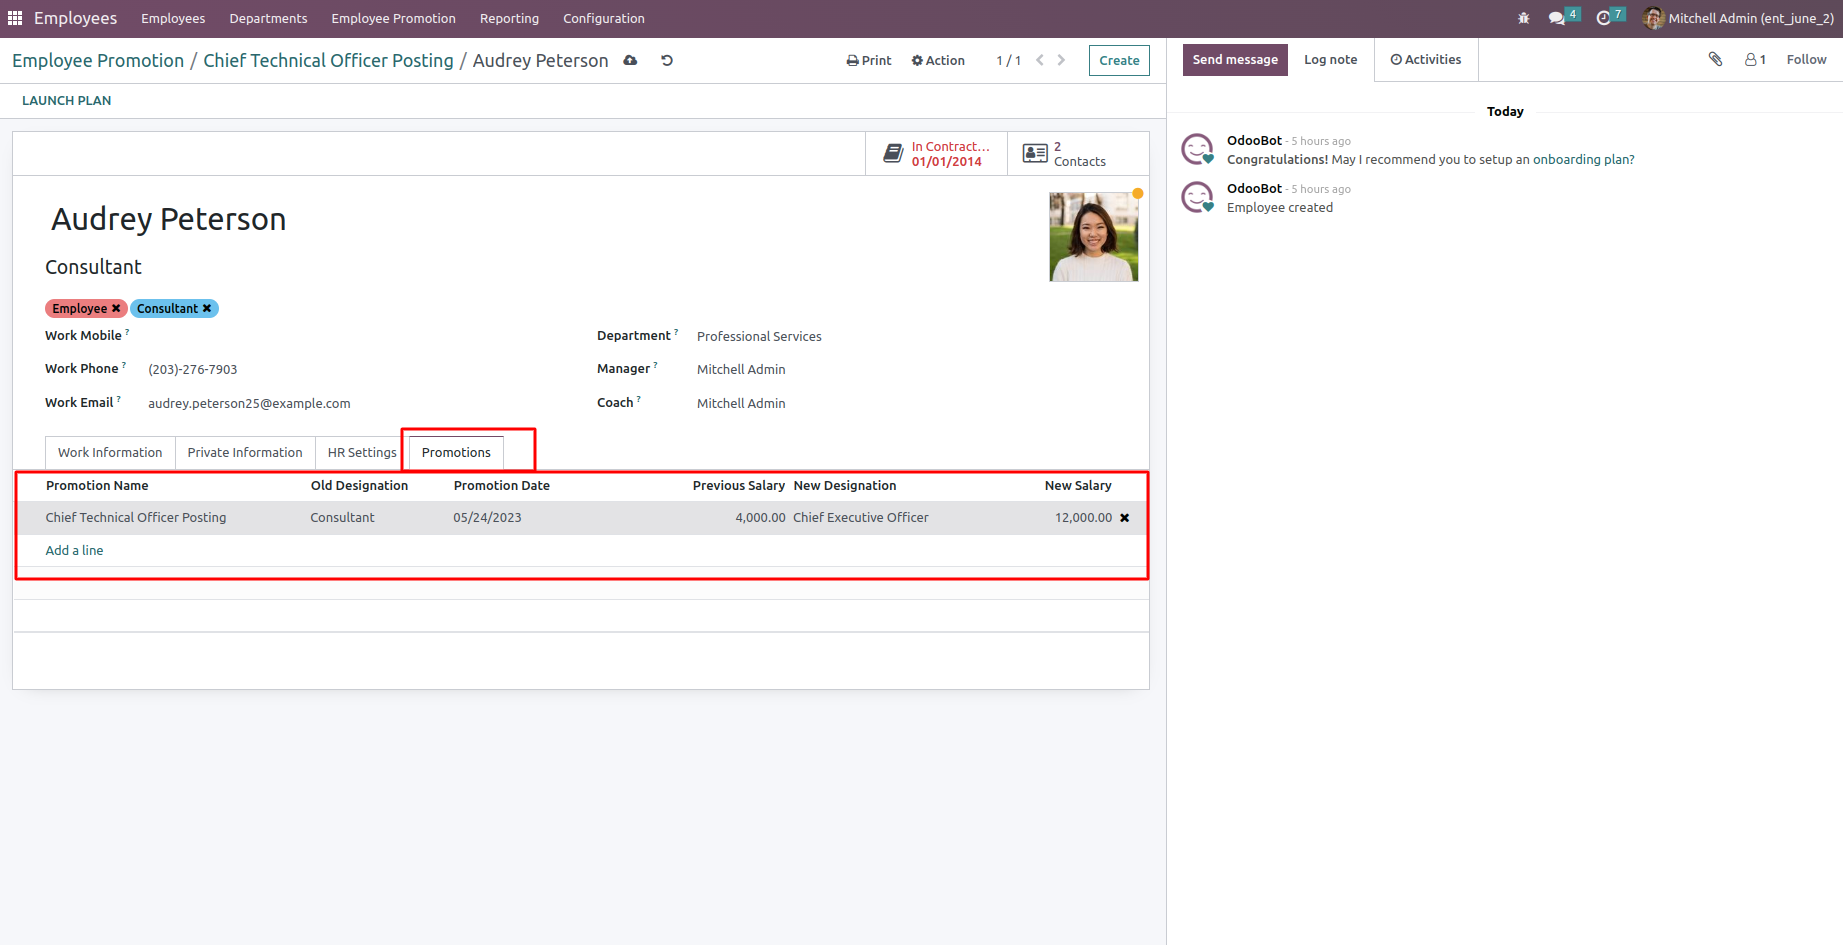This screenshot has width=1843, height=945.
Task: Click the Coach field Mitchell Admin
Action: click(x=741, y=404)
